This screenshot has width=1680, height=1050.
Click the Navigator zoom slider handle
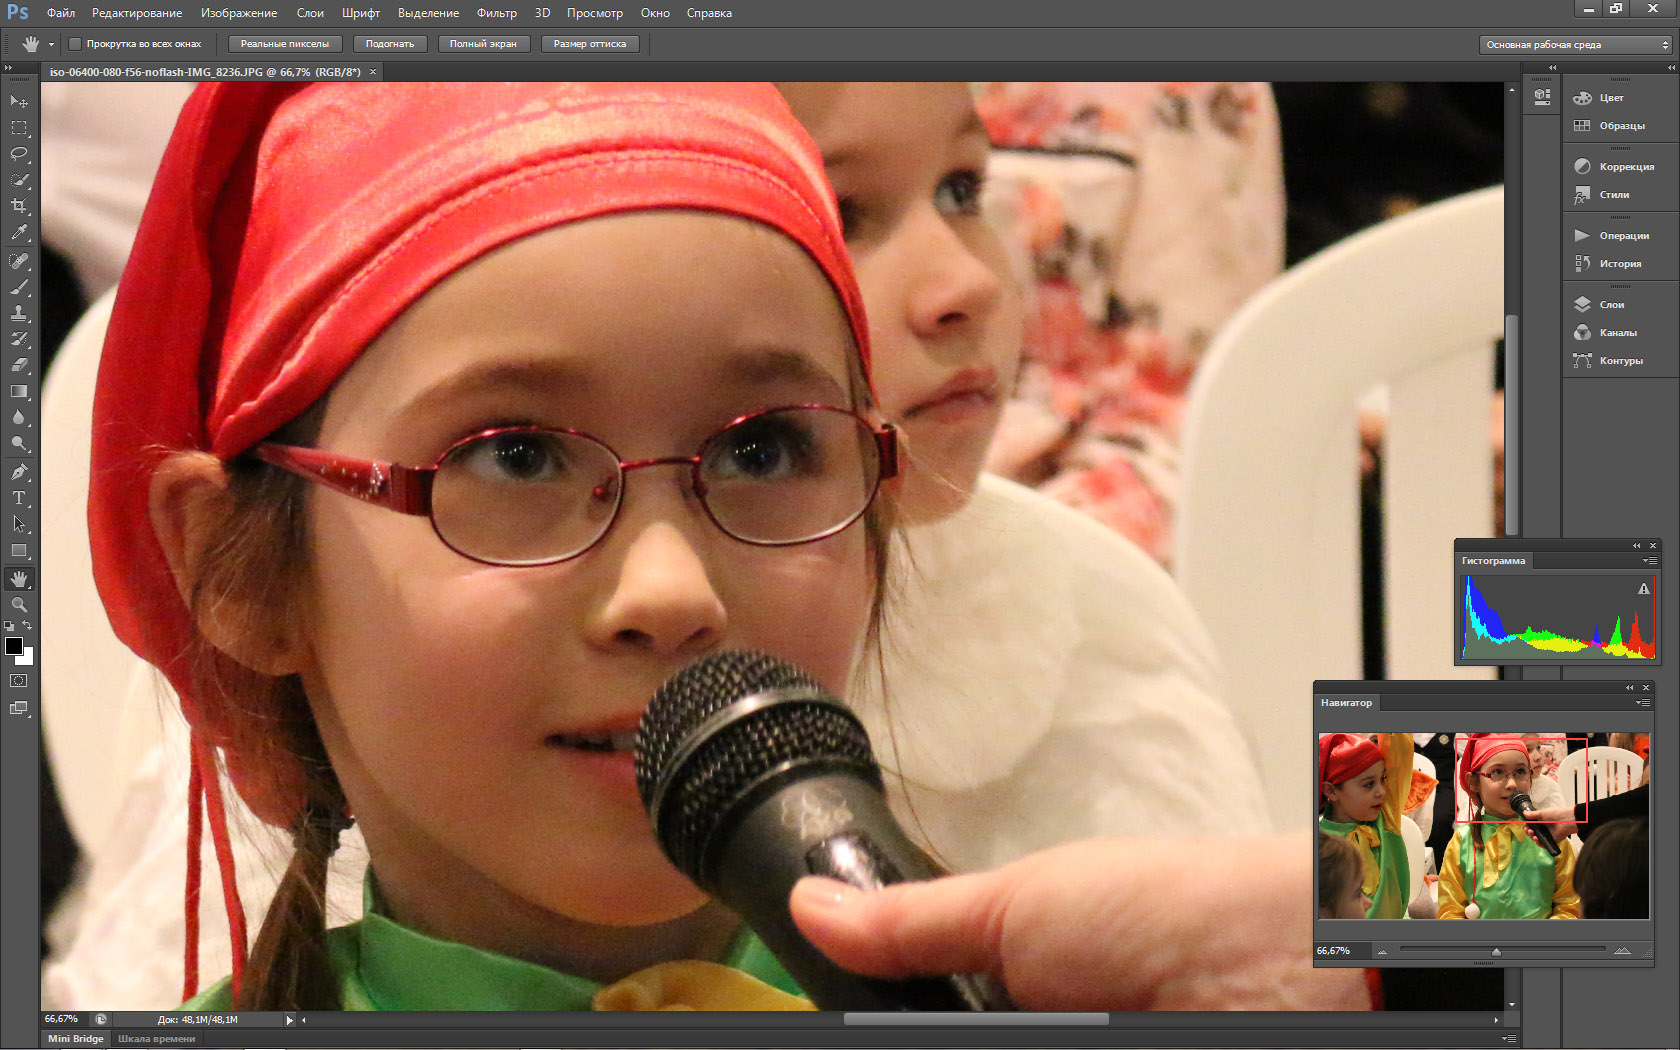pos(1496,951)
